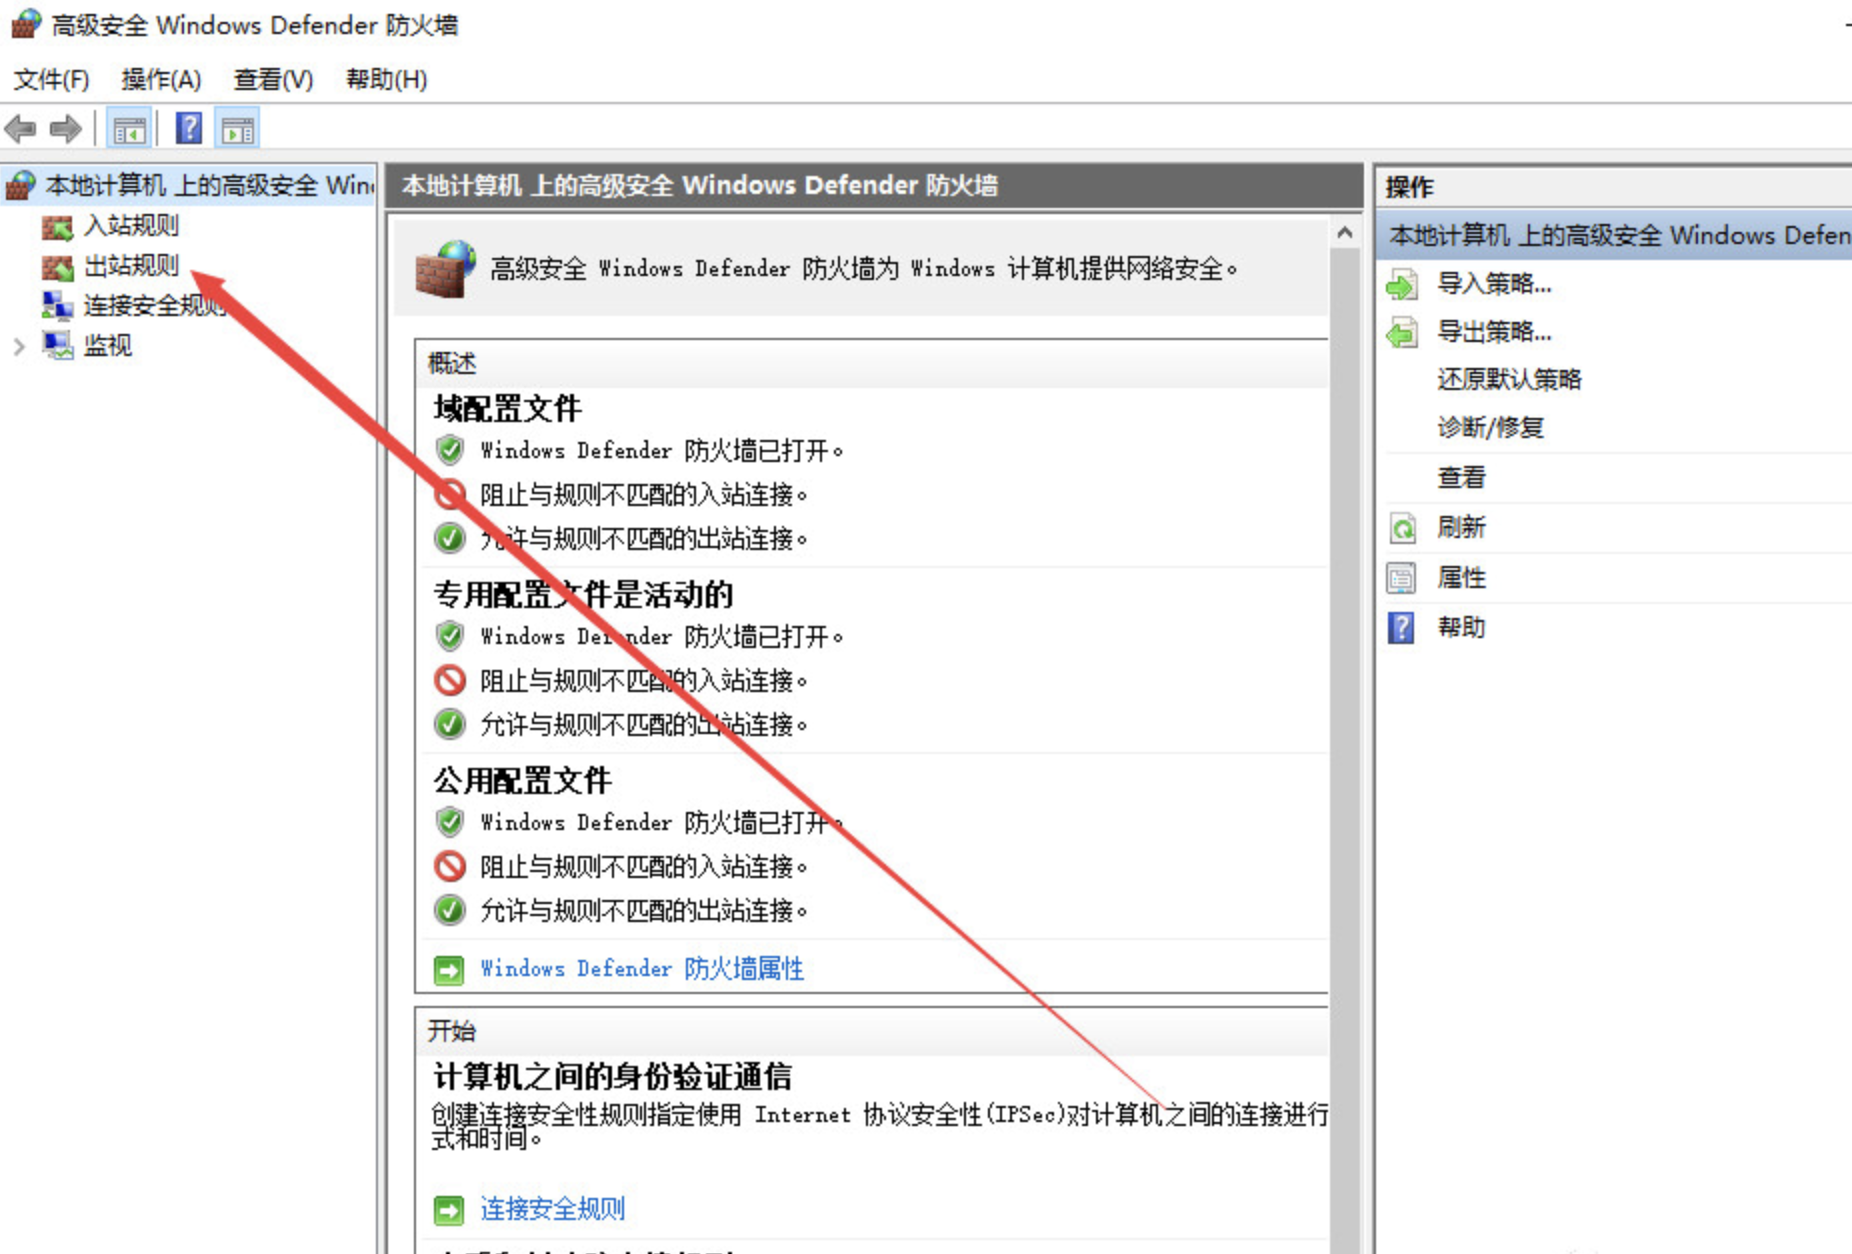The image size is (1852, 1254).
Task: Click the 概述 section header
Action: 872,363
